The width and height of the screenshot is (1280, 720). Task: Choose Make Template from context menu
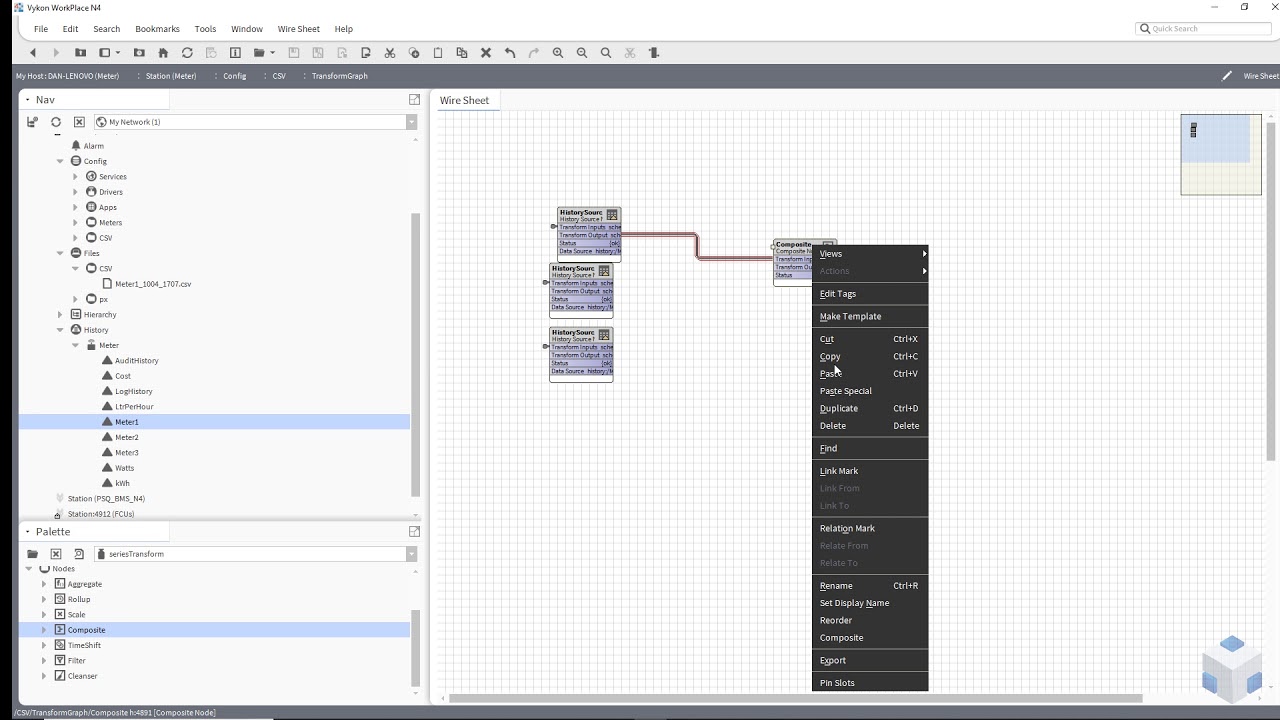pyautogui.click(x=870, y=316)
